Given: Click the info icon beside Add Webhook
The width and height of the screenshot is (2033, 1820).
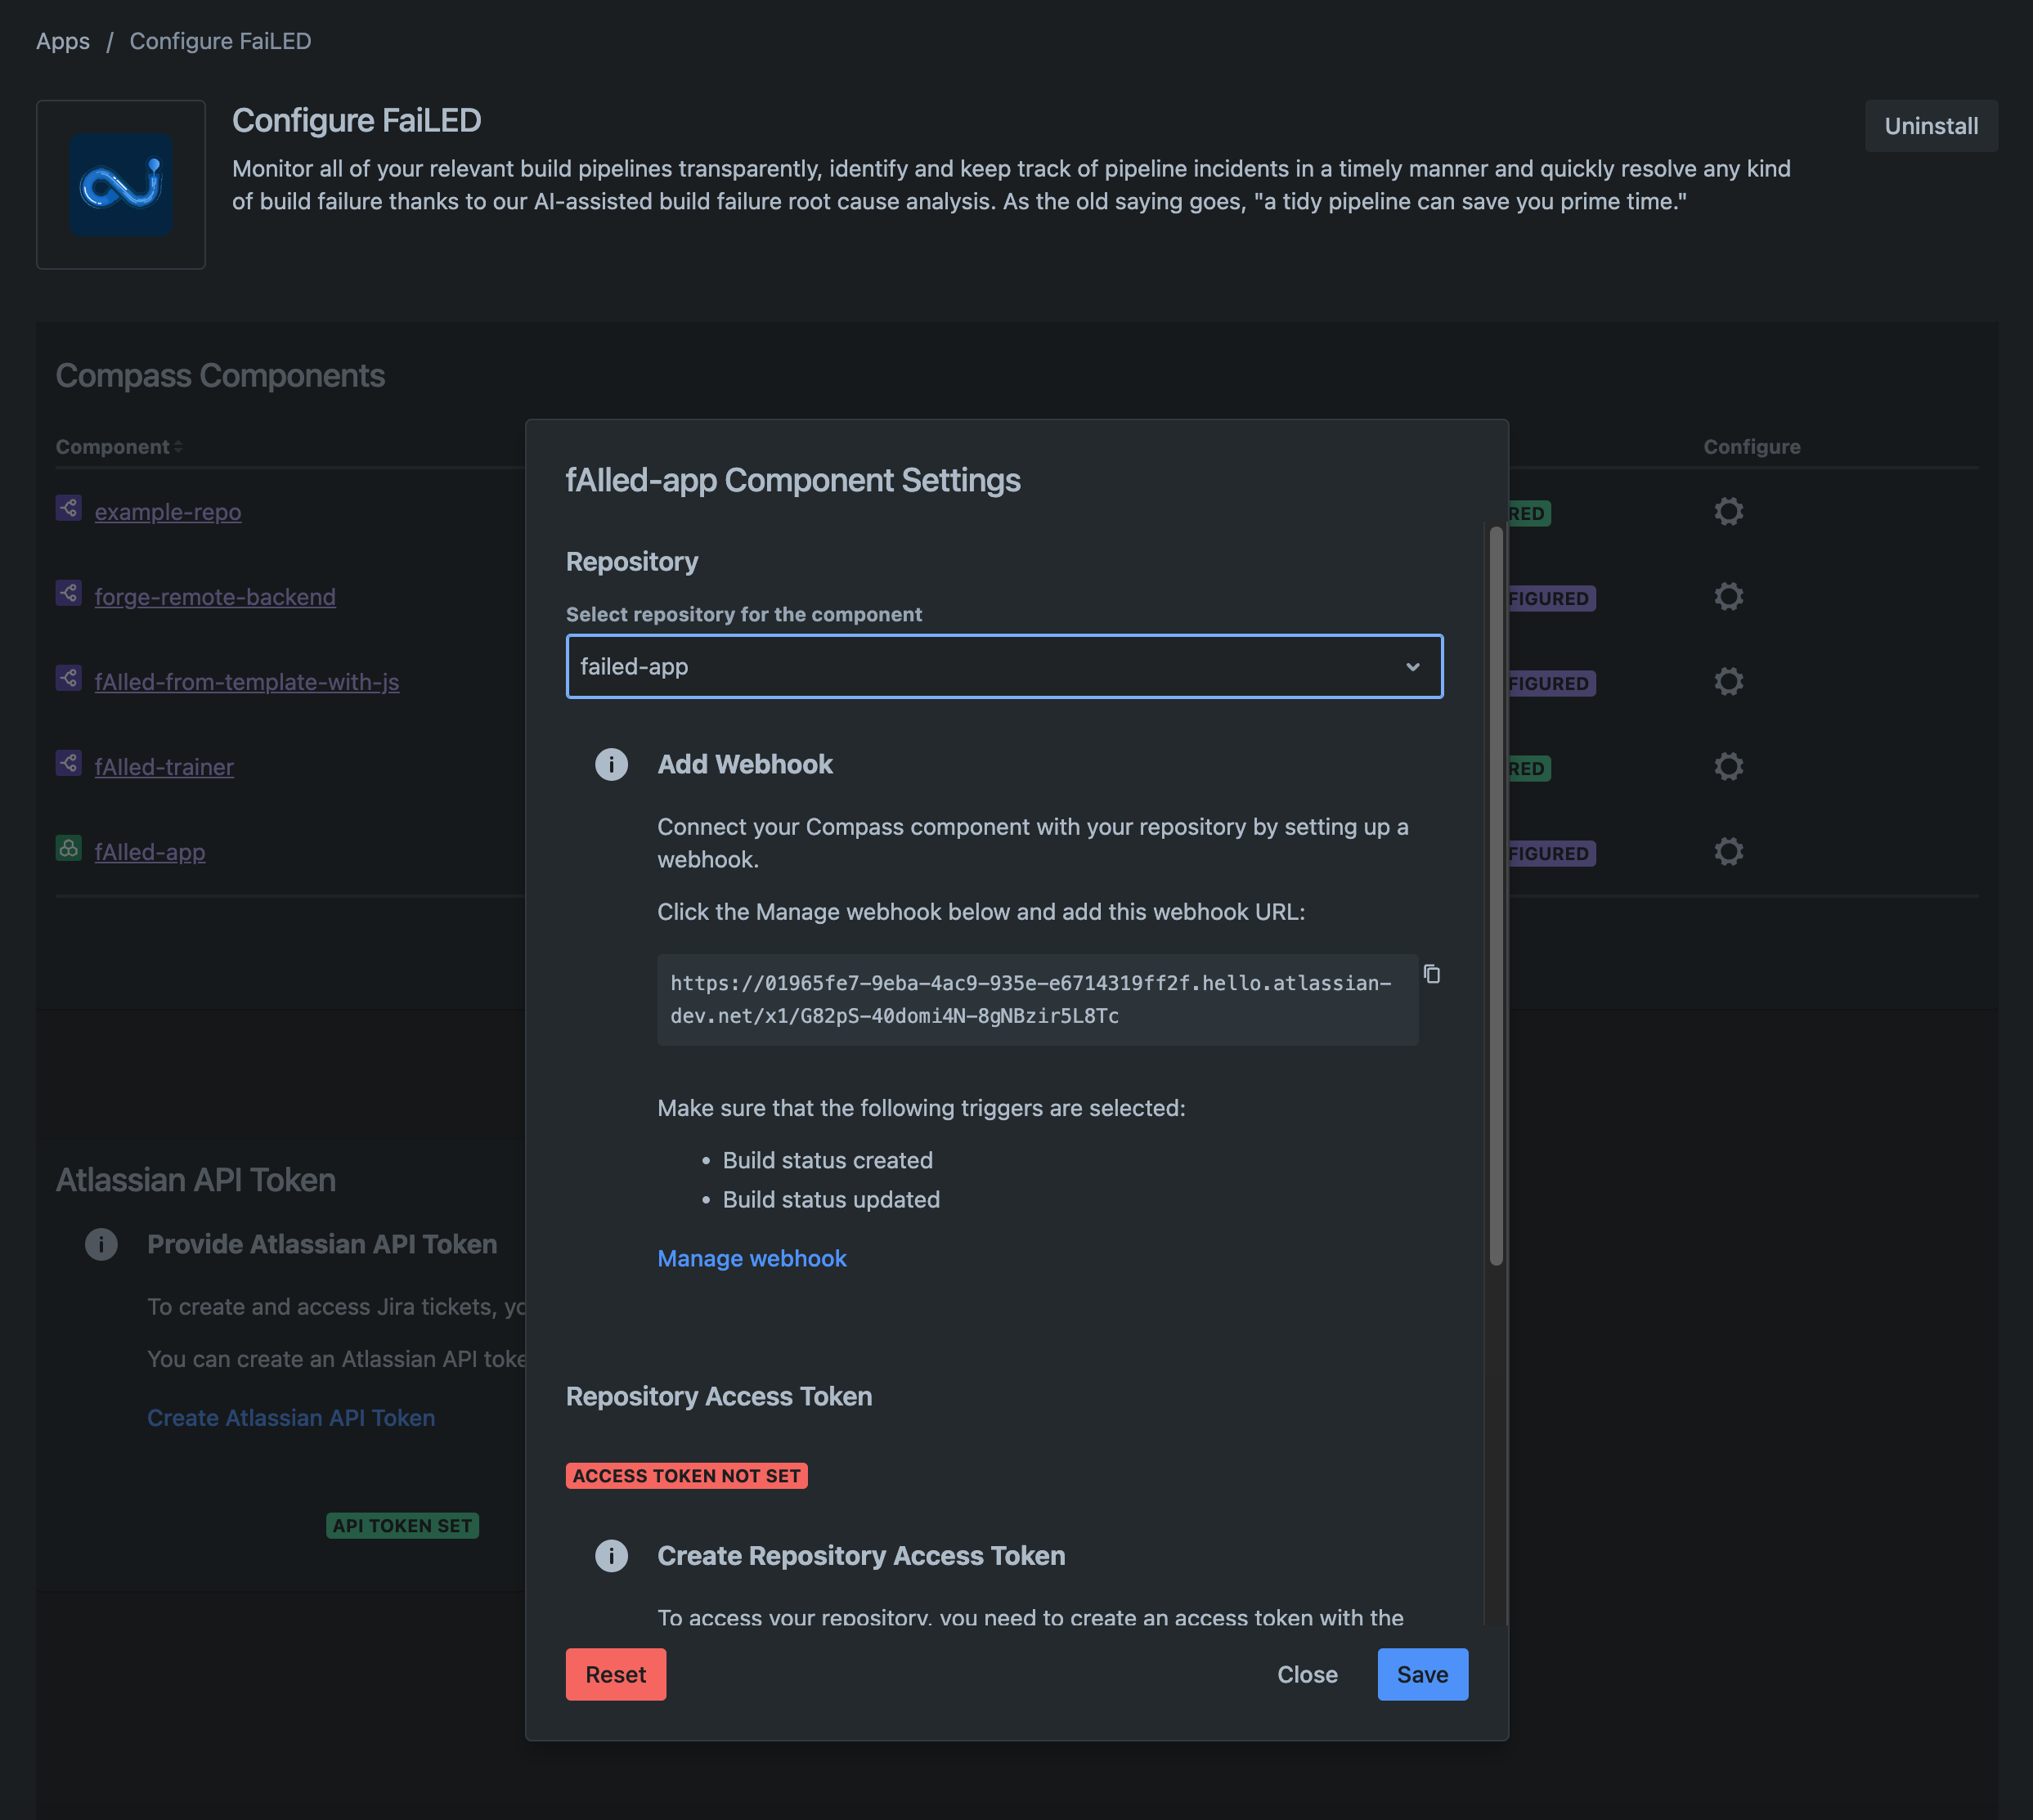Looking at the screenshot, I should click(611, 764).
